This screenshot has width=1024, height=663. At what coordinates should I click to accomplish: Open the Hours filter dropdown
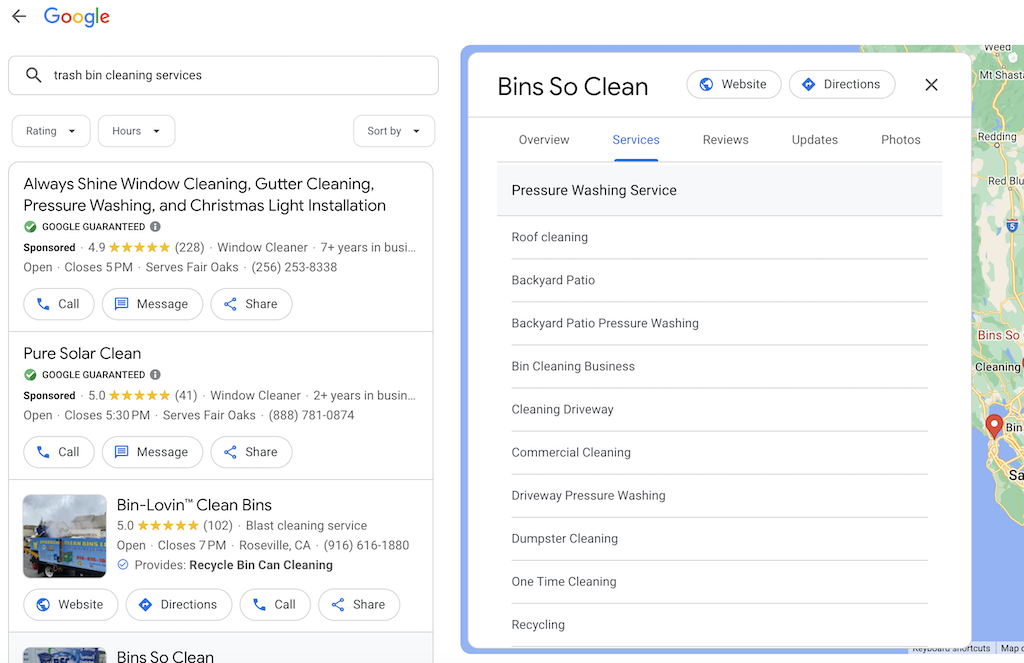tap(136, 131)
